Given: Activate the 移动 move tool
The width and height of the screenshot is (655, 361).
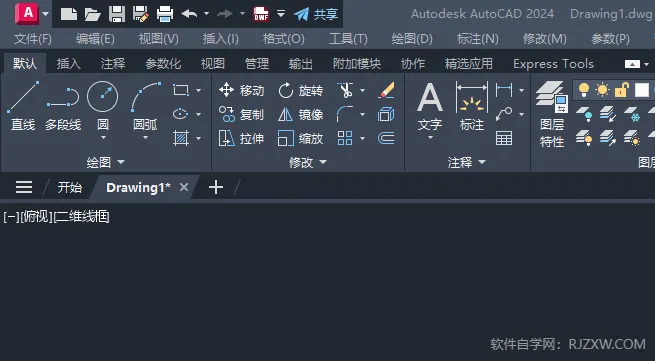Looking at the screenshot, I should click(241, 90).
